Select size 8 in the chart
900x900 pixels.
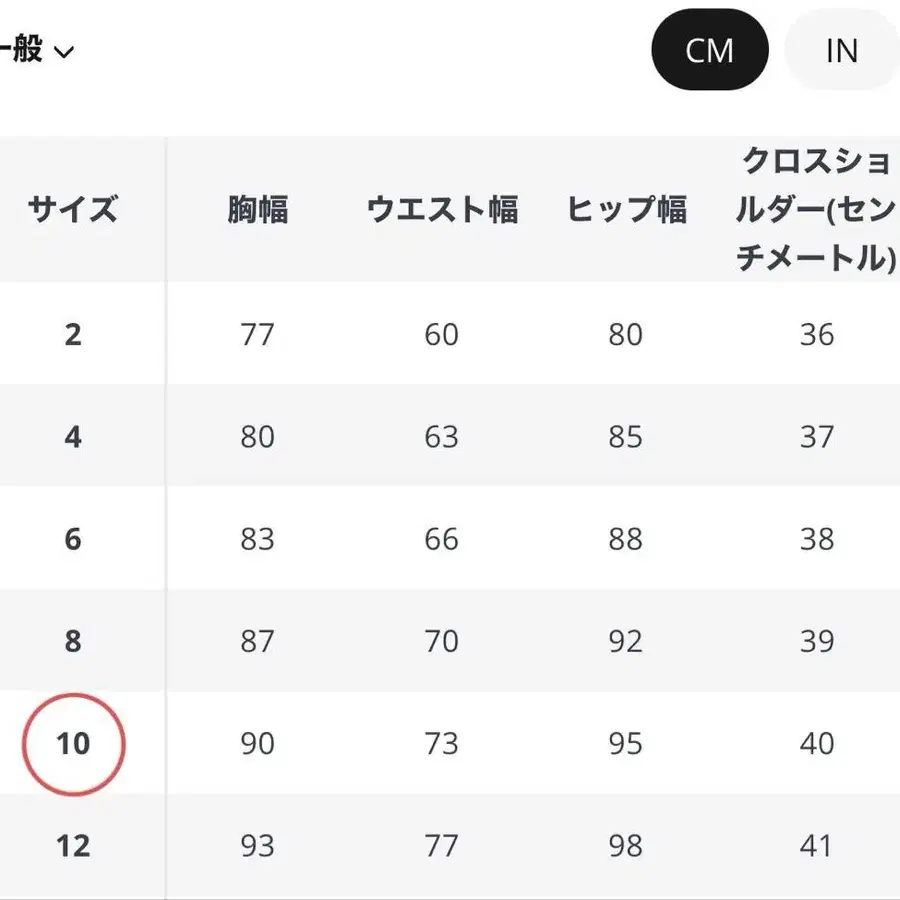pyautogui.click(x=71, y=641)
